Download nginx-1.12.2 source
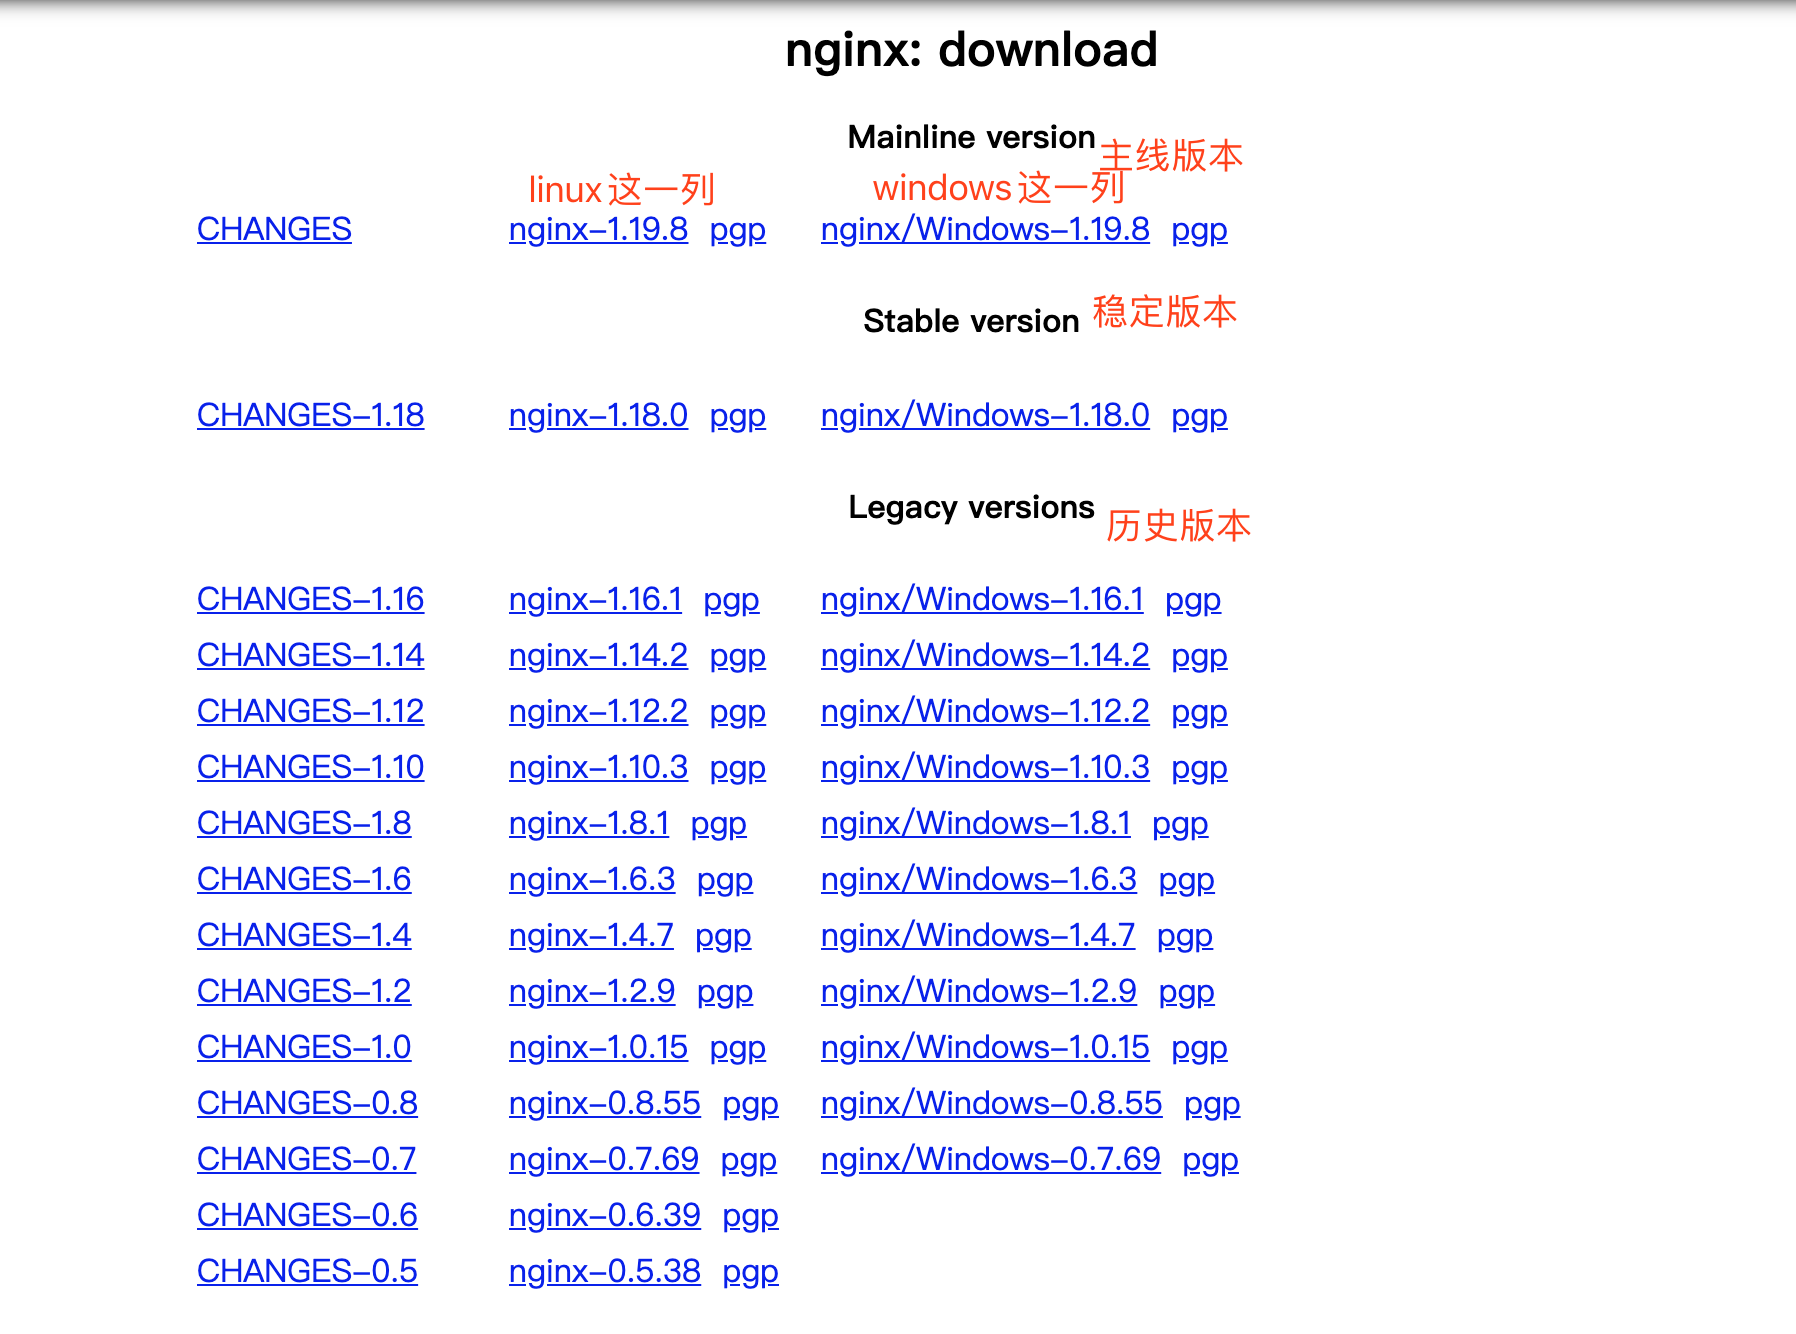This screenshot has width=1796, height=1334. point(598,711)
